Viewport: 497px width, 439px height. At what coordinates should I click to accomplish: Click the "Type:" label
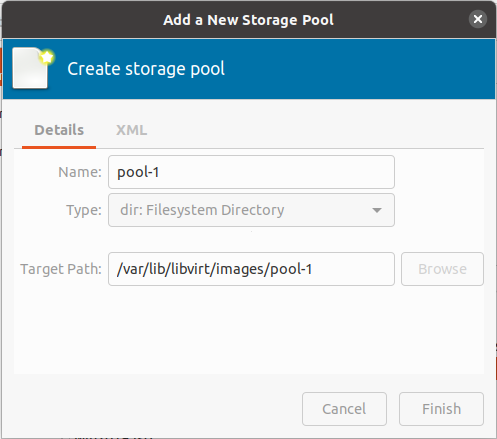pos(84,210)
